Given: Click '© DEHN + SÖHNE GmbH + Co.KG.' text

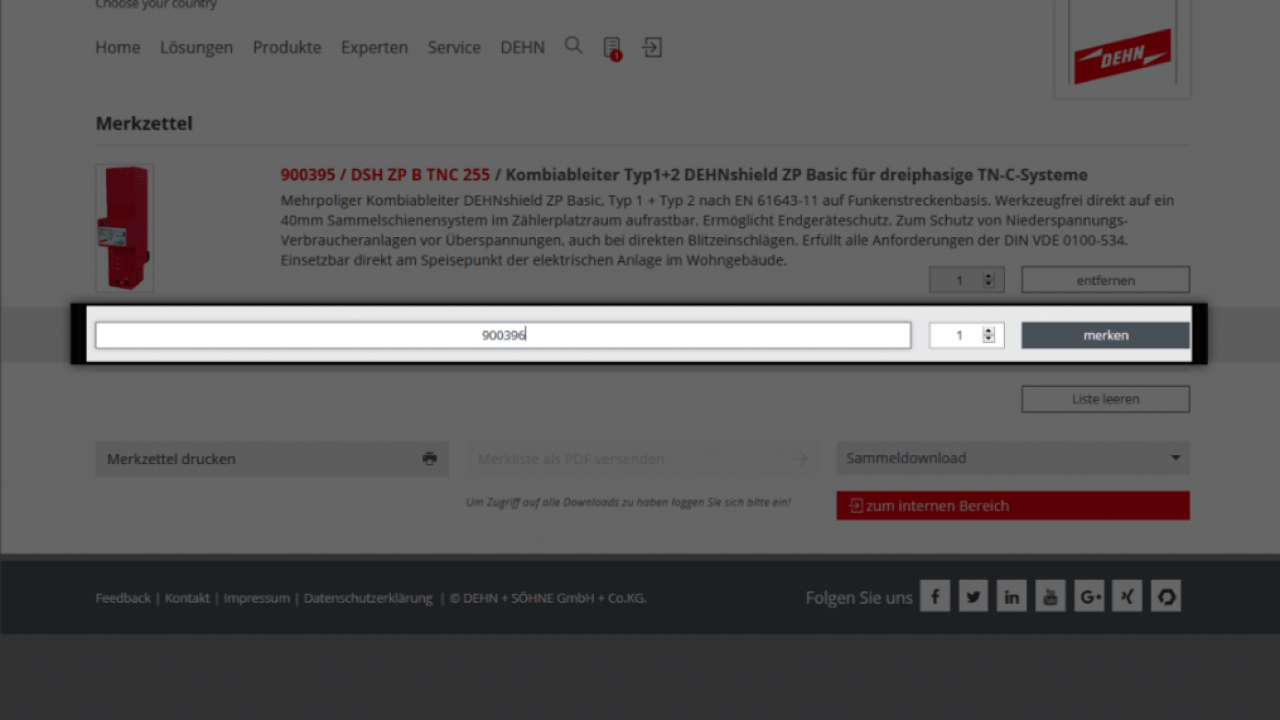Looking at the screenshot, I should click(x=548, y=598).
